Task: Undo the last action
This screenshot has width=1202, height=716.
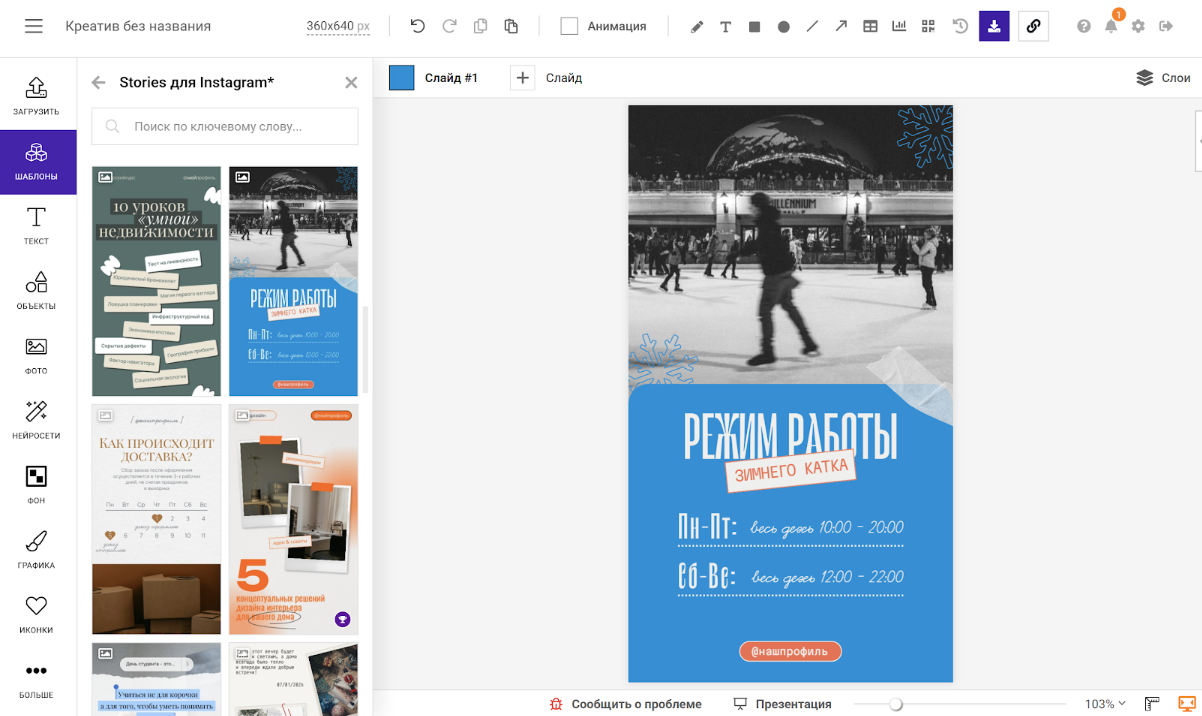Action: (418, 27)
